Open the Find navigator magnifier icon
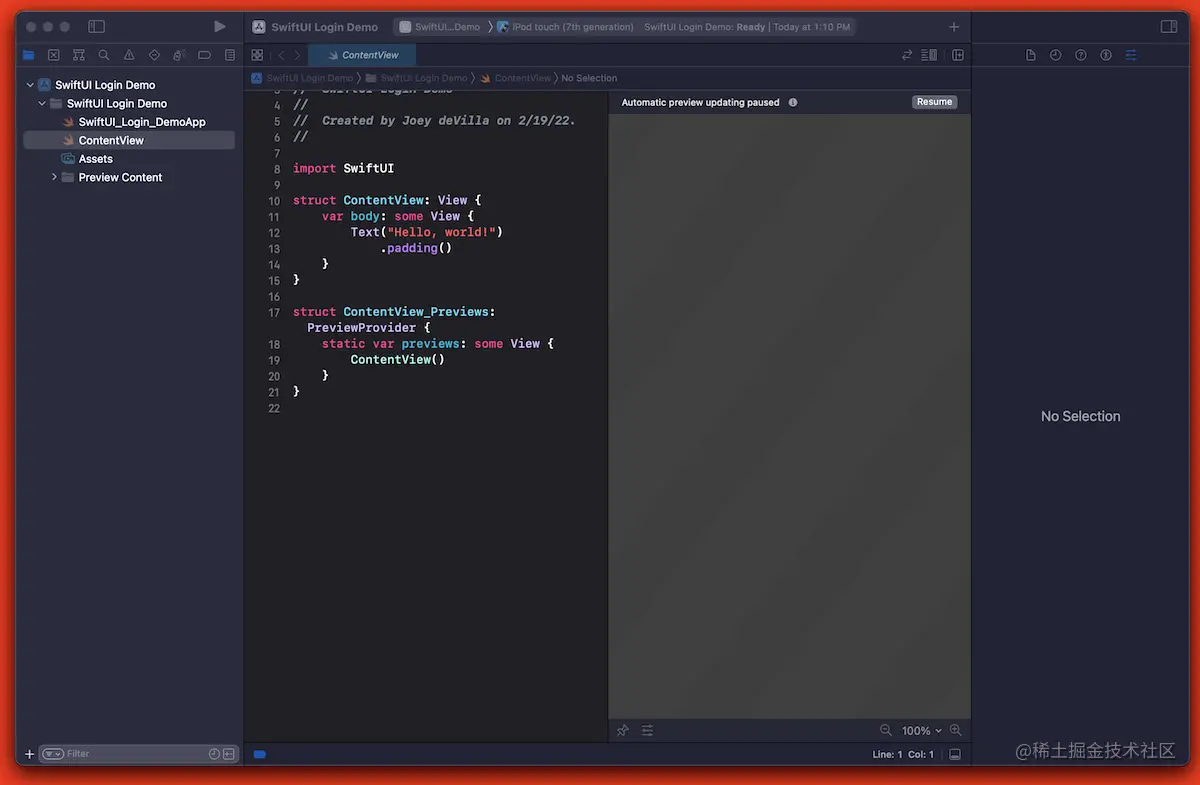The image size is (1200, 785). (104, 55)
